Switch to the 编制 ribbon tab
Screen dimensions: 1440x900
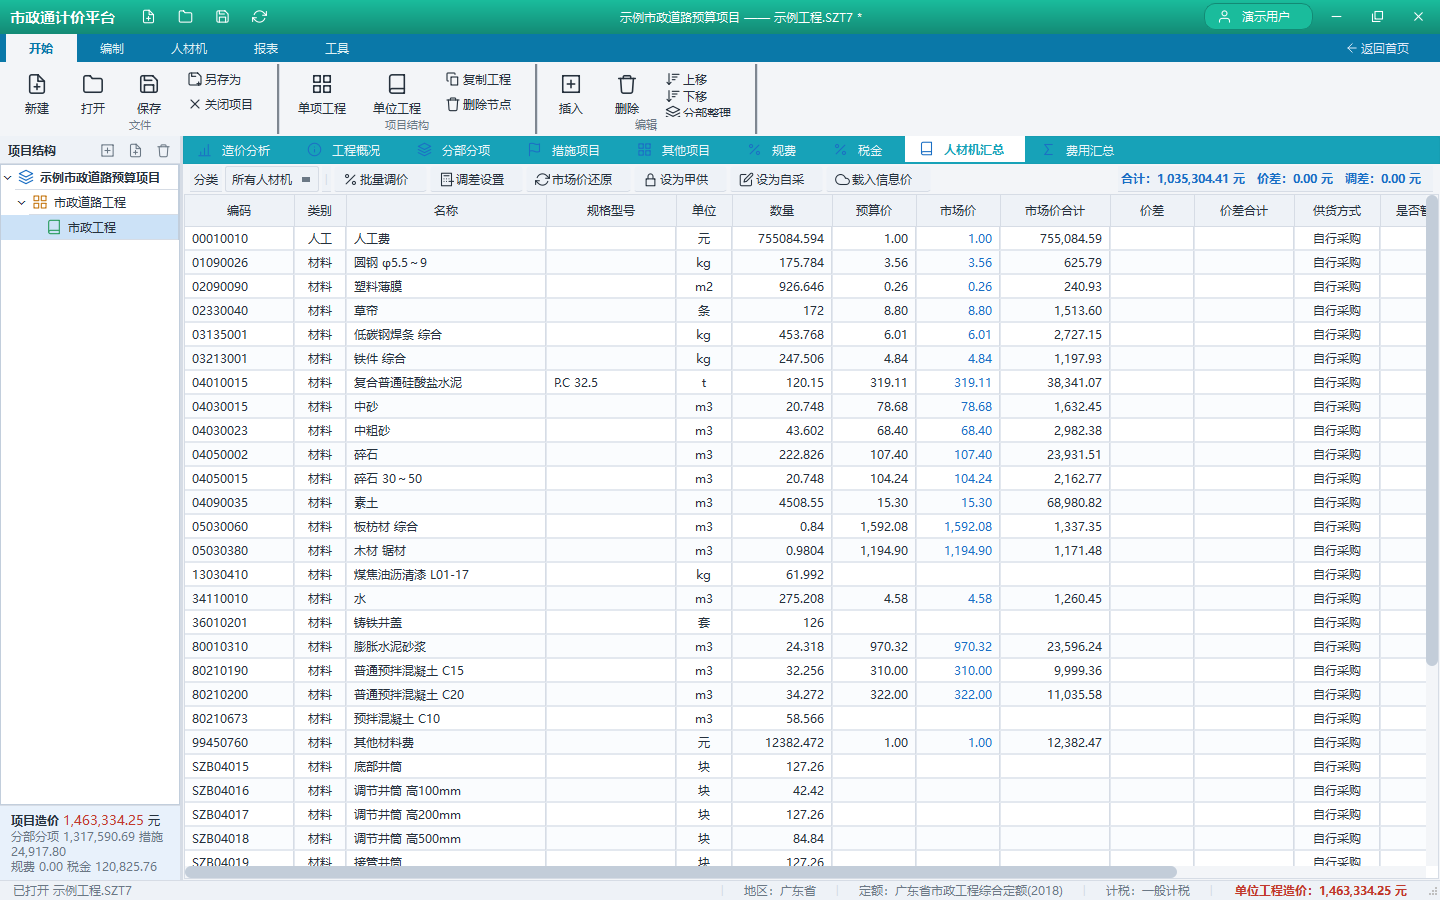coord(112,48)
